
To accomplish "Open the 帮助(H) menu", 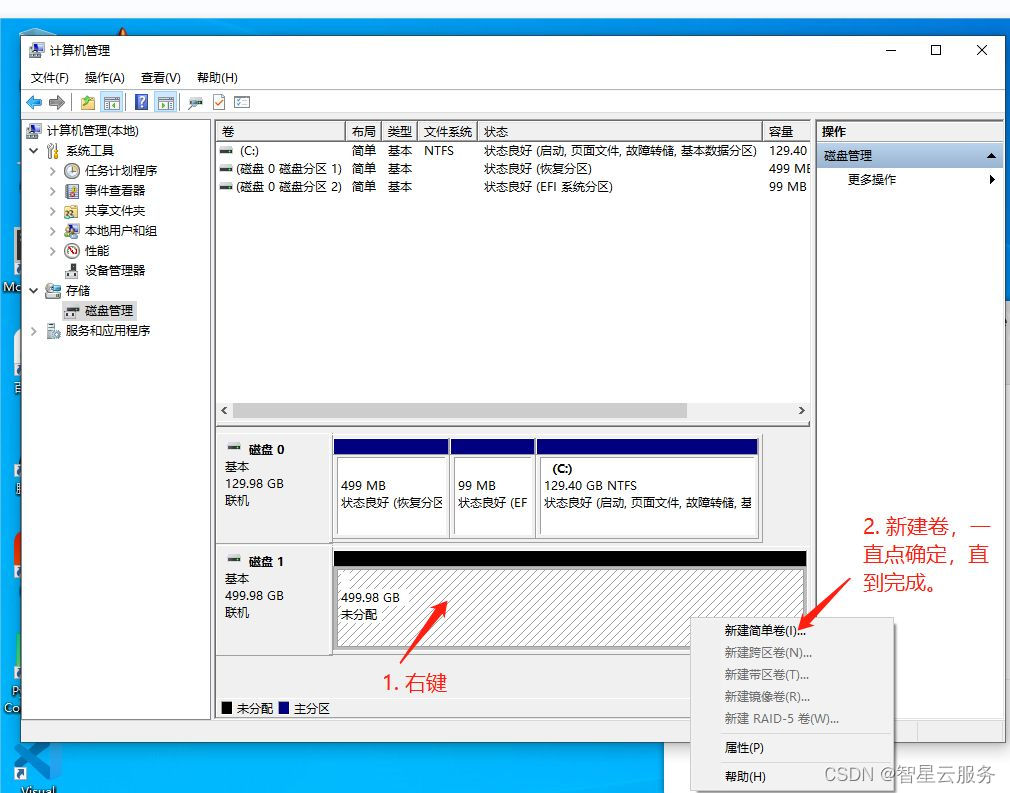I will coord(217,78).
